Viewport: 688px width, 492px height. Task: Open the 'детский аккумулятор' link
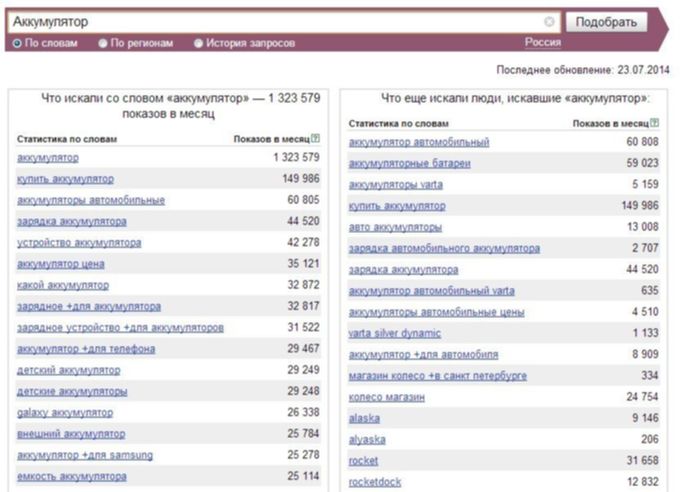(x=68, y=370)
